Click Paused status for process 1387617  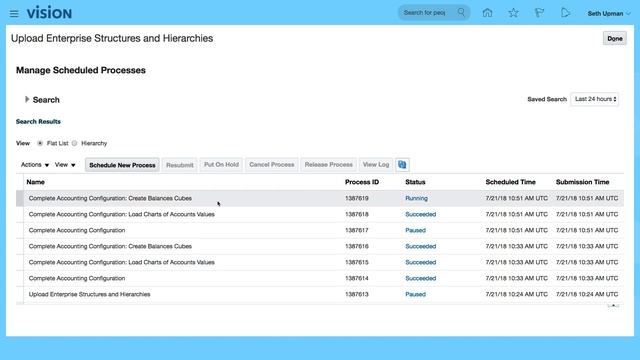click(416, 230)
